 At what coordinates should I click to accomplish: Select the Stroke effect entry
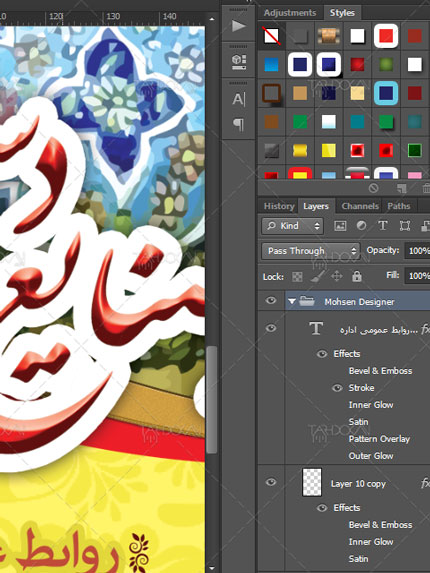[361, 388]
